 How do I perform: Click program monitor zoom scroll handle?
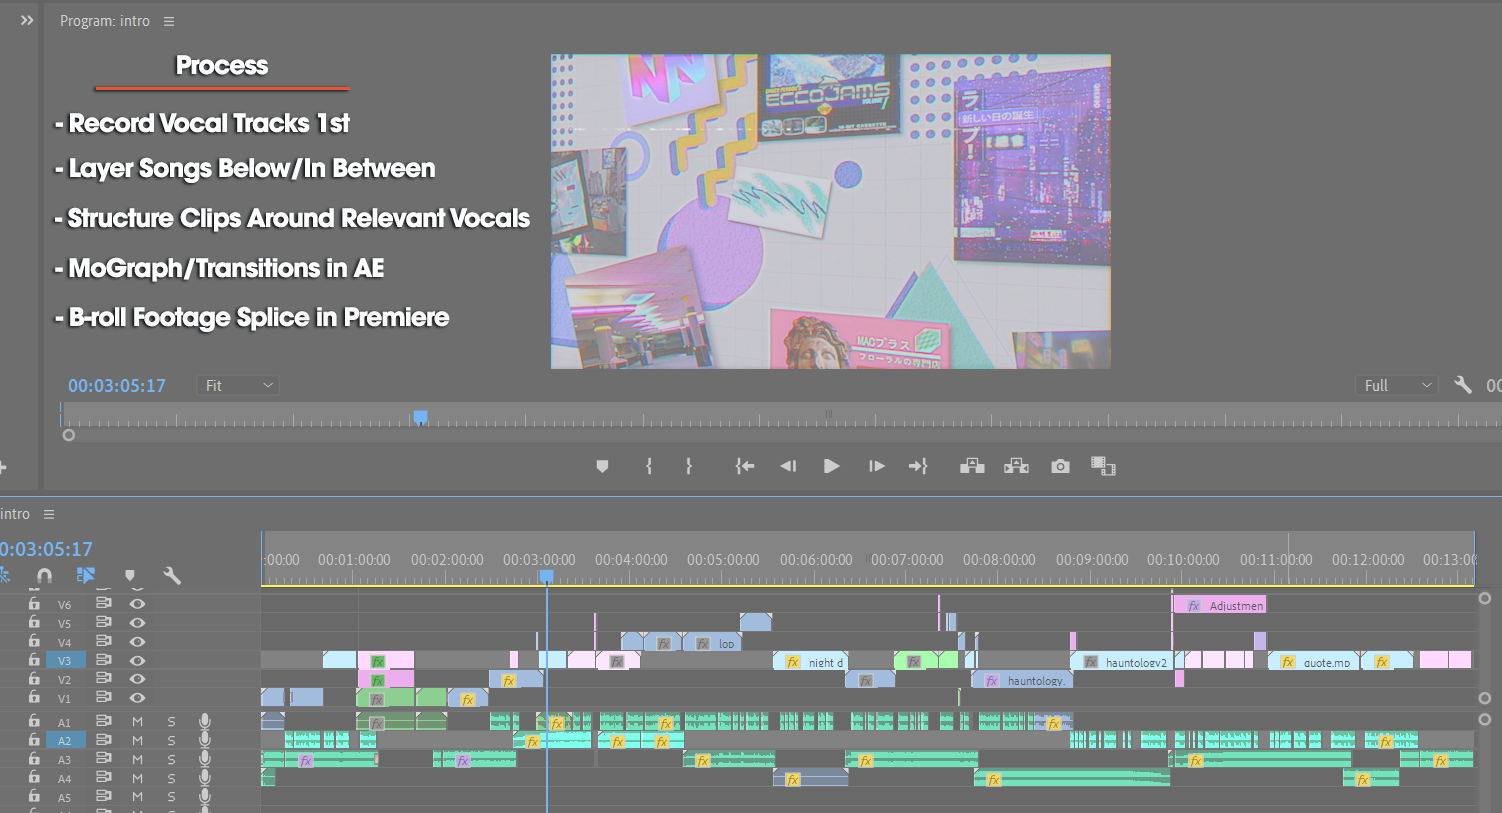69,435
